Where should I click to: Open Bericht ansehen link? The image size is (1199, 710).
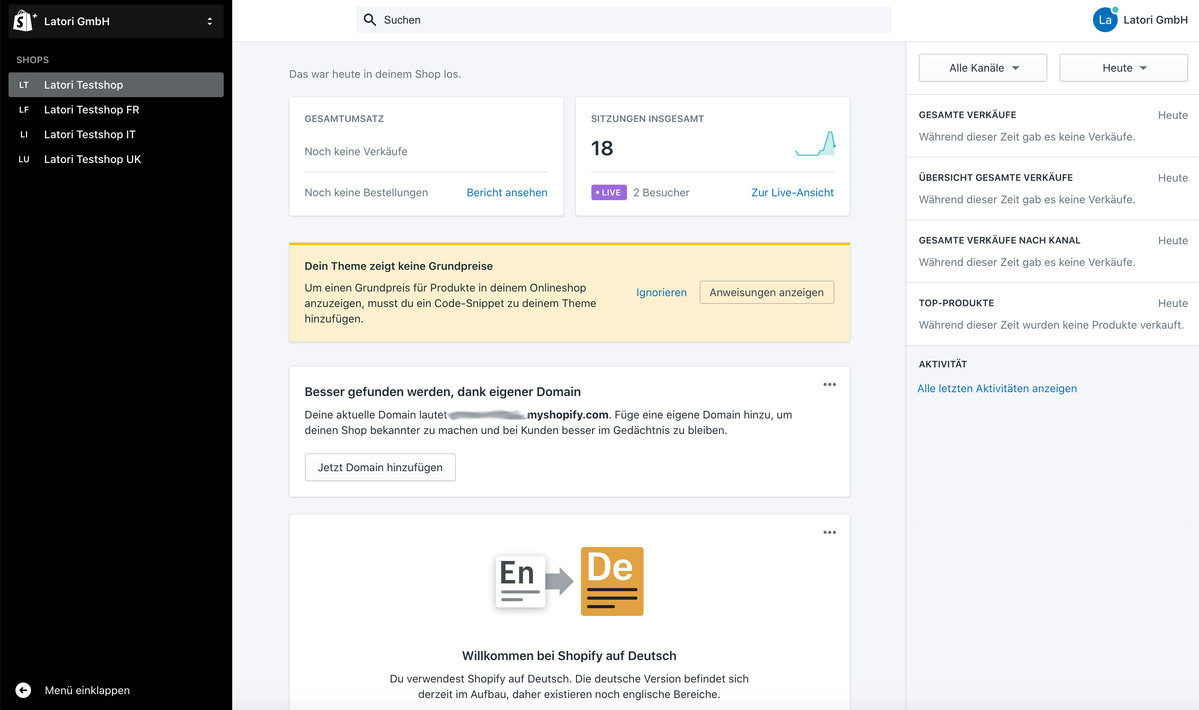[507, 193]
